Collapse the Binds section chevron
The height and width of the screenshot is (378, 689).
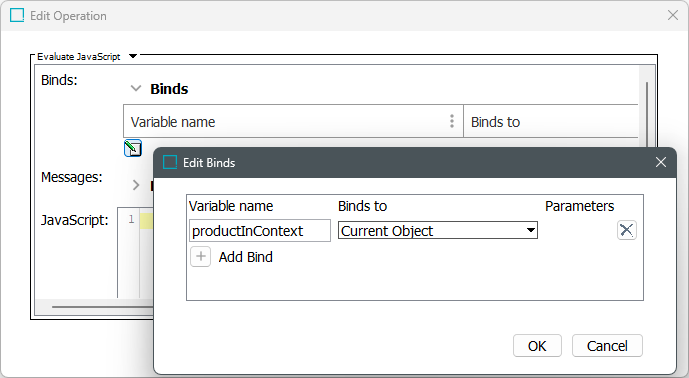136,89
